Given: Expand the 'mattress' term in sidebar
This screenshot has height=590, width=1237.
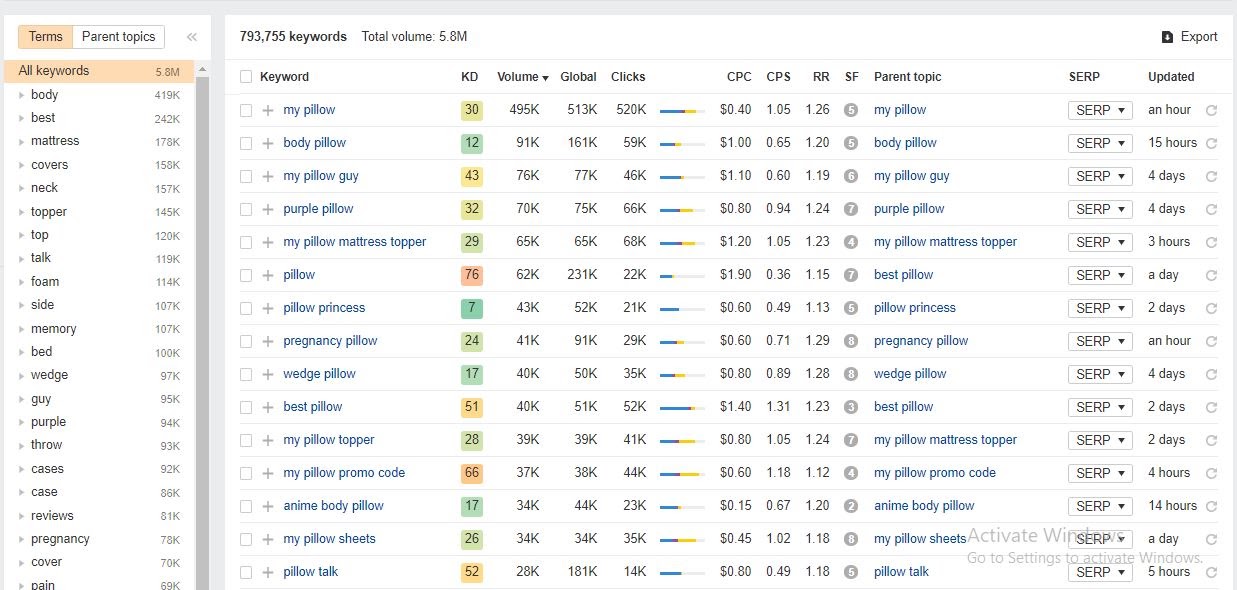Looking at the screenshot, I should [21, 142].
